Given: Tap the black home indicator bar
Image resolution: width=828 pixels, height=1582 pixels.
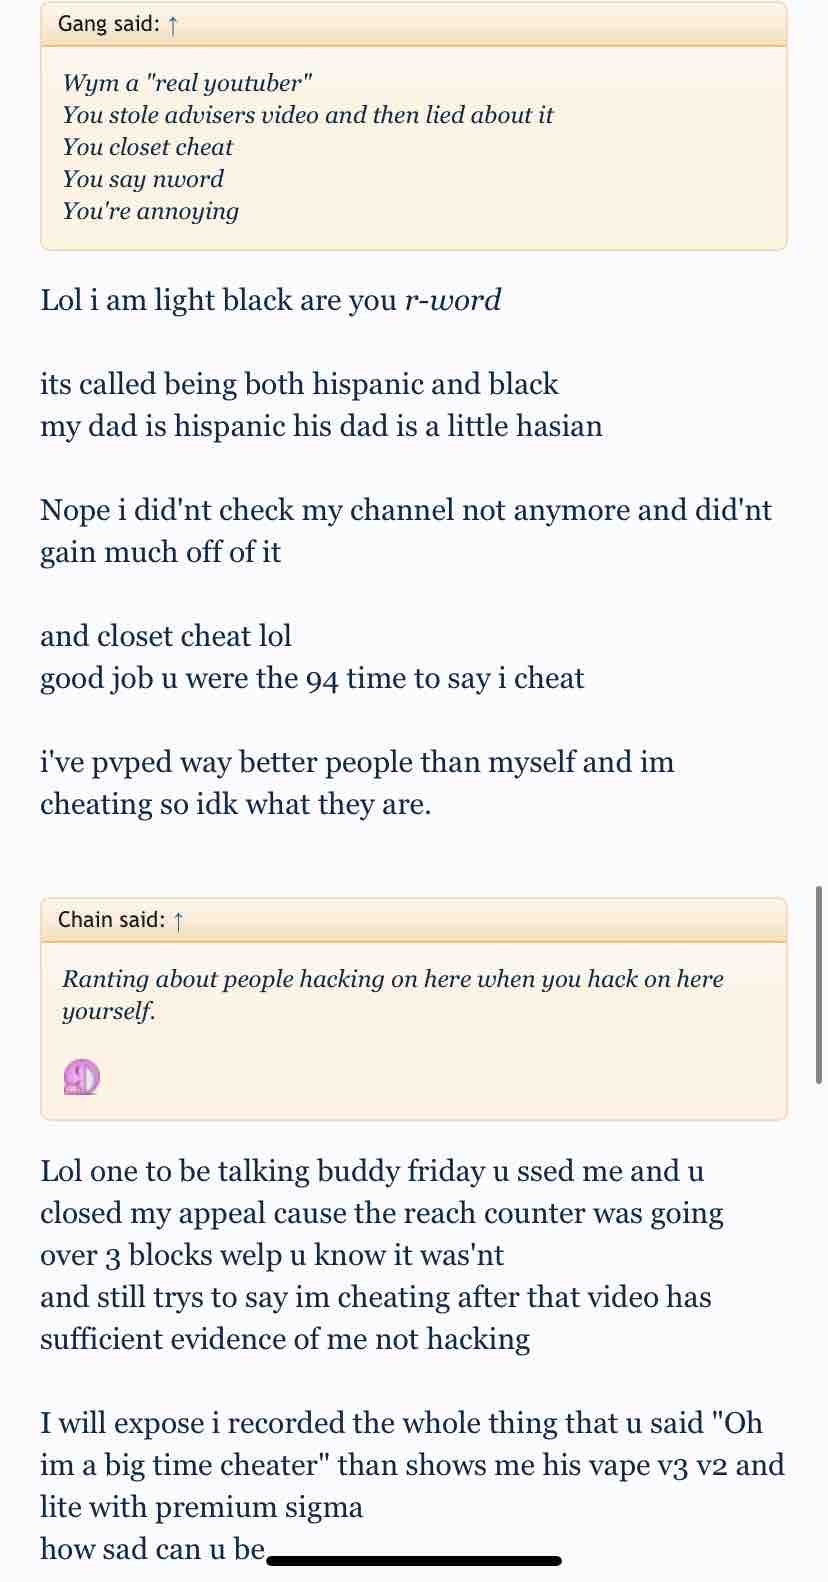Looking at the screenshot, I should click(414, 1560).
